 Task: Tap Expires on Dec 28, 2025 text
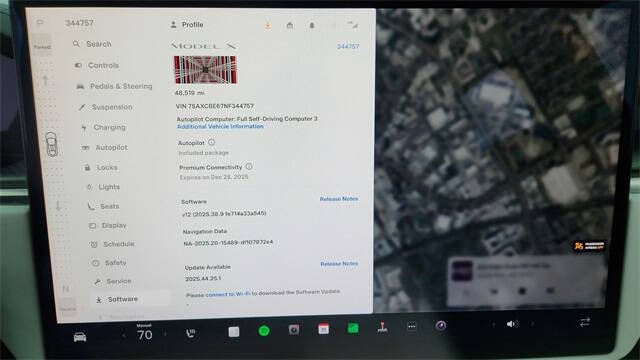214,177
